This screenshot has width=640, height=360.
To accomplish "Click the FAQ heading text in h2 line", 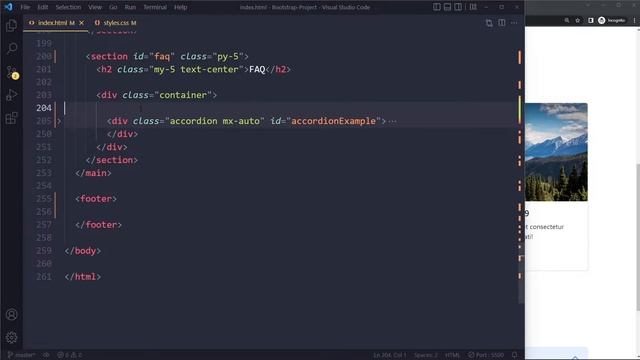I will pos(257,69).
